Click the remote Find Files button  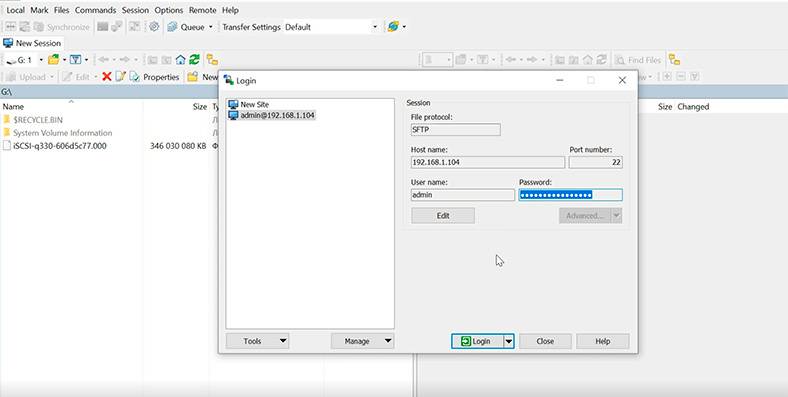point(638,60)
